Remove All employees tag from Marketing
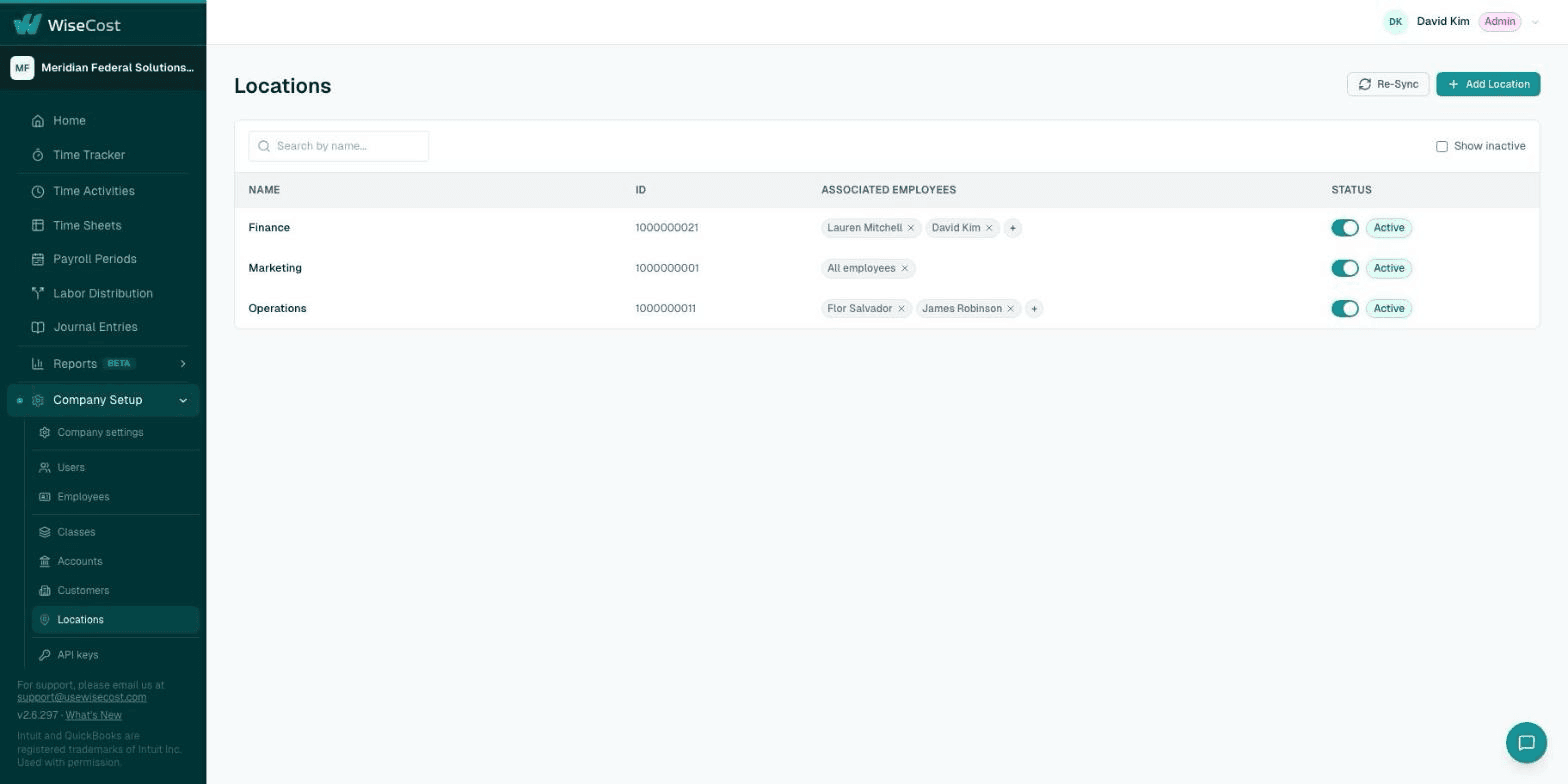1568x784 pixels. [x=905, y=268]
